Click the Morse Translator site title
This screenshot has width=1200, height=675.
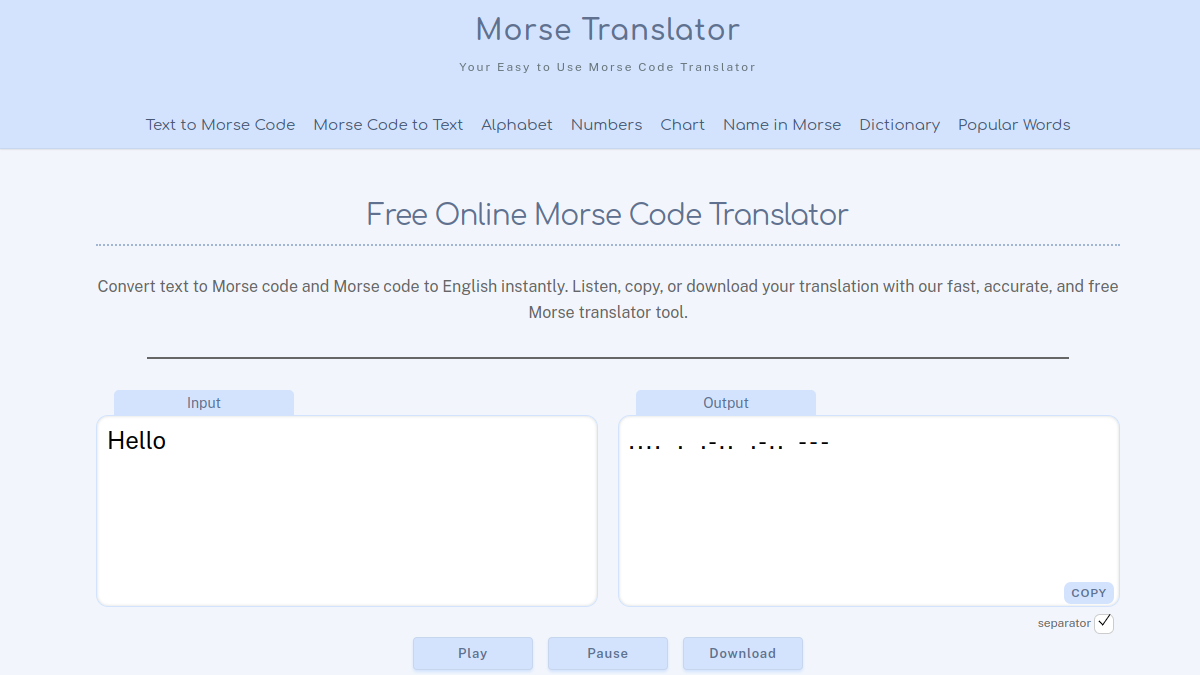(608, 30)
